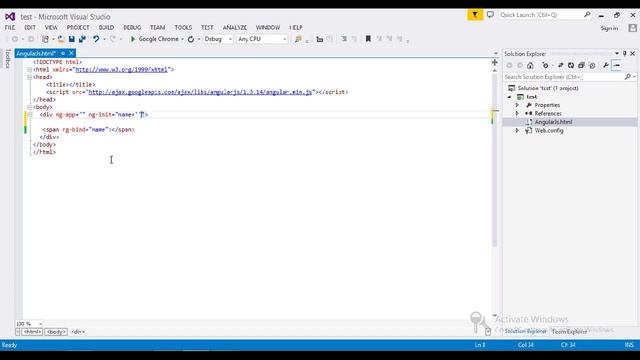Expand the References node in Solution Explorer
Image resolution: width=640 pixels, height=360 pixels.
517,113
